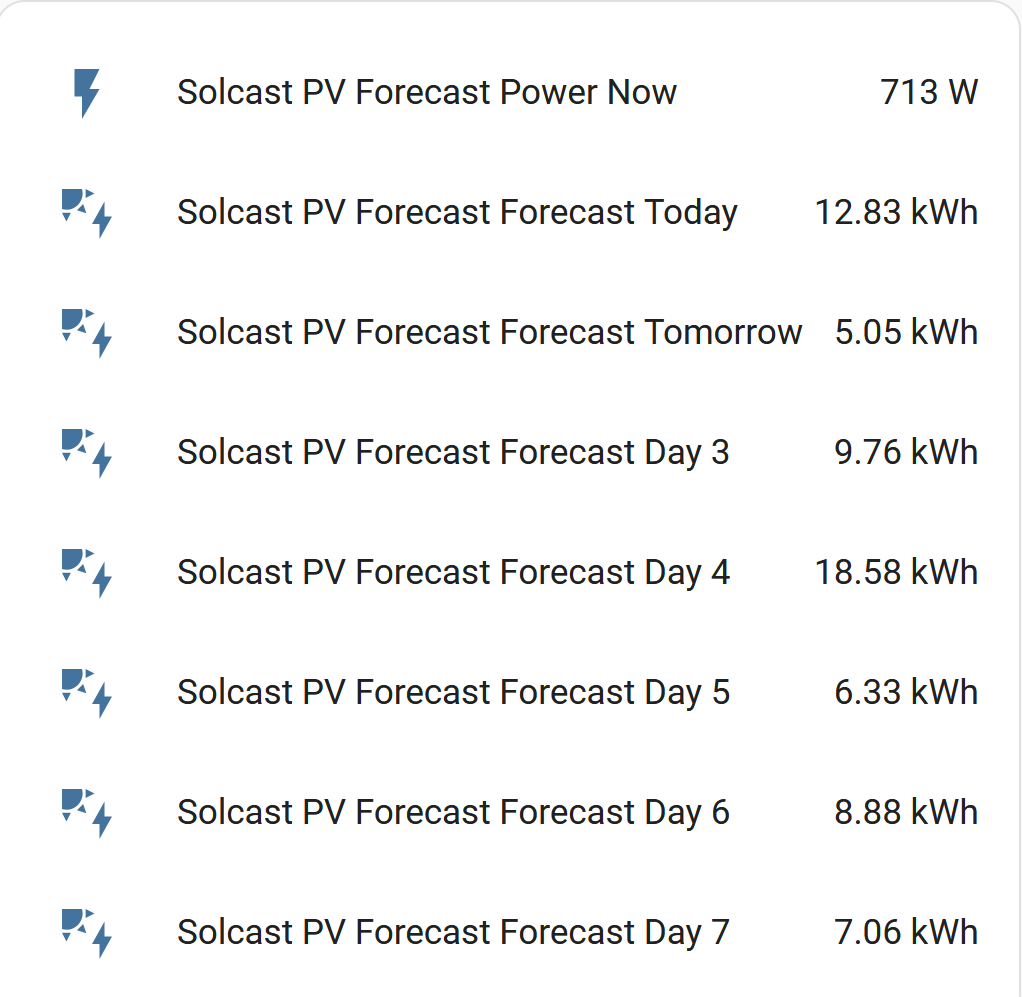Select the 18.58 kWh Day 4 value
This screenshot has height=997, width=1022.
click(896, 572)
